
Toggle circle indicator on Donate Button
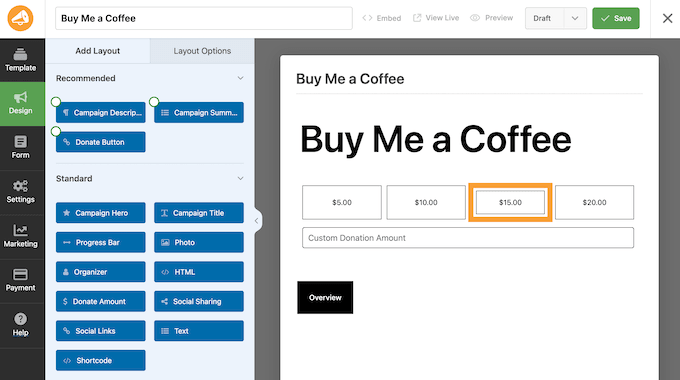[x=56, y=131]
